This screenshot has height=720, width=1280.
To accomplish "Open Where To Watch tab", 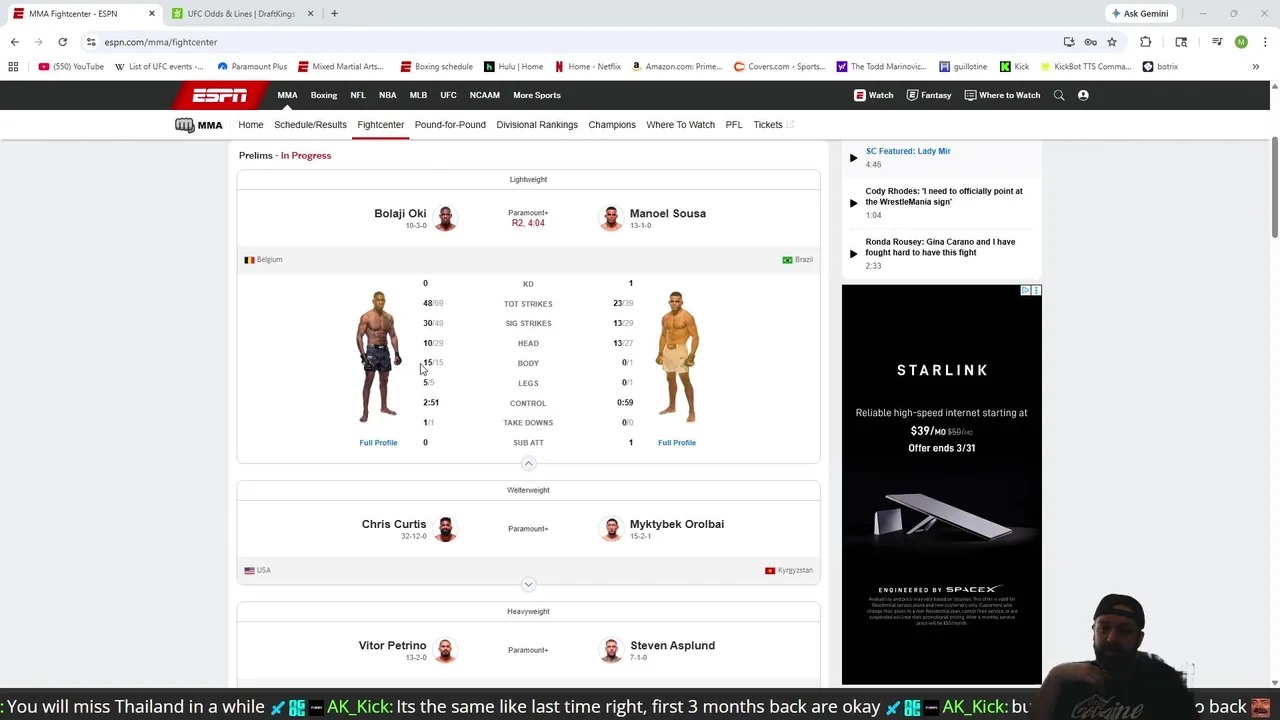I will 680,125.
